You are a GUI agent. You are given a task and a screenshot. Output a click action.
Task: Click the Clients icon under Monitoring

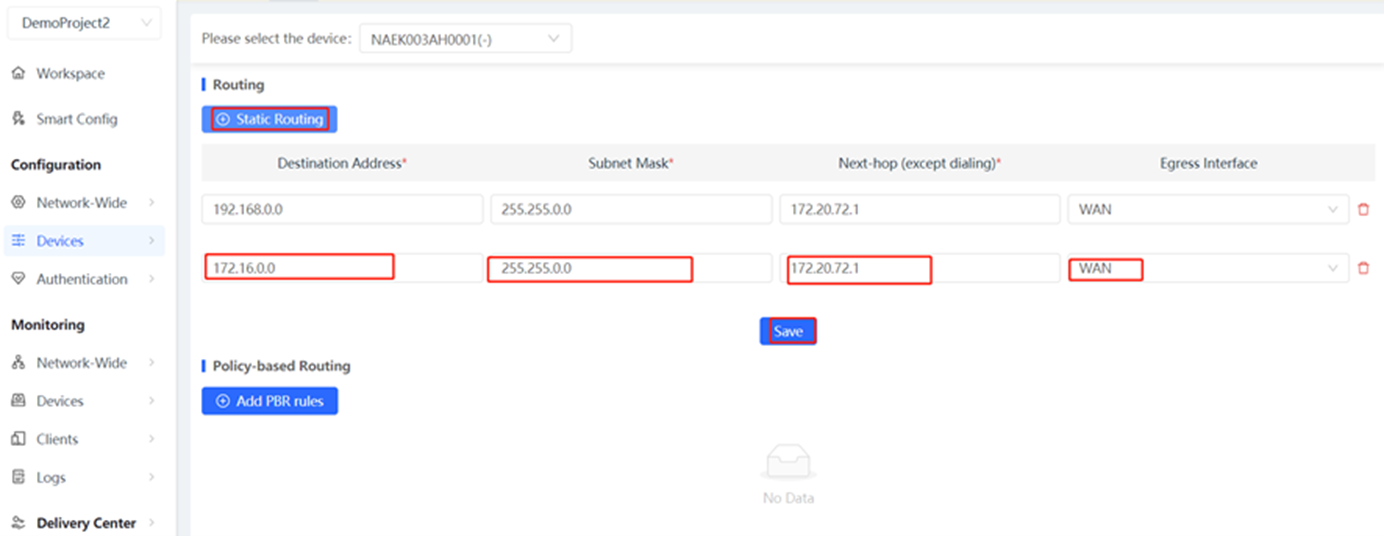click(x=18, y=439)
